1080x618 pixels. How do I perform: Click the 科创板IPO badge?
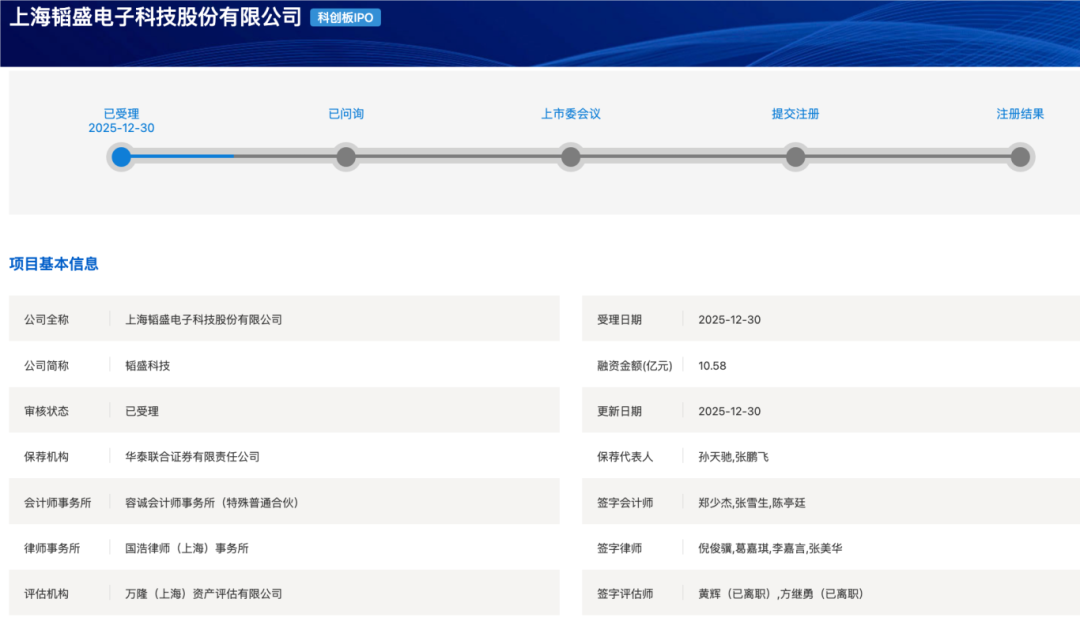(345, 18)
